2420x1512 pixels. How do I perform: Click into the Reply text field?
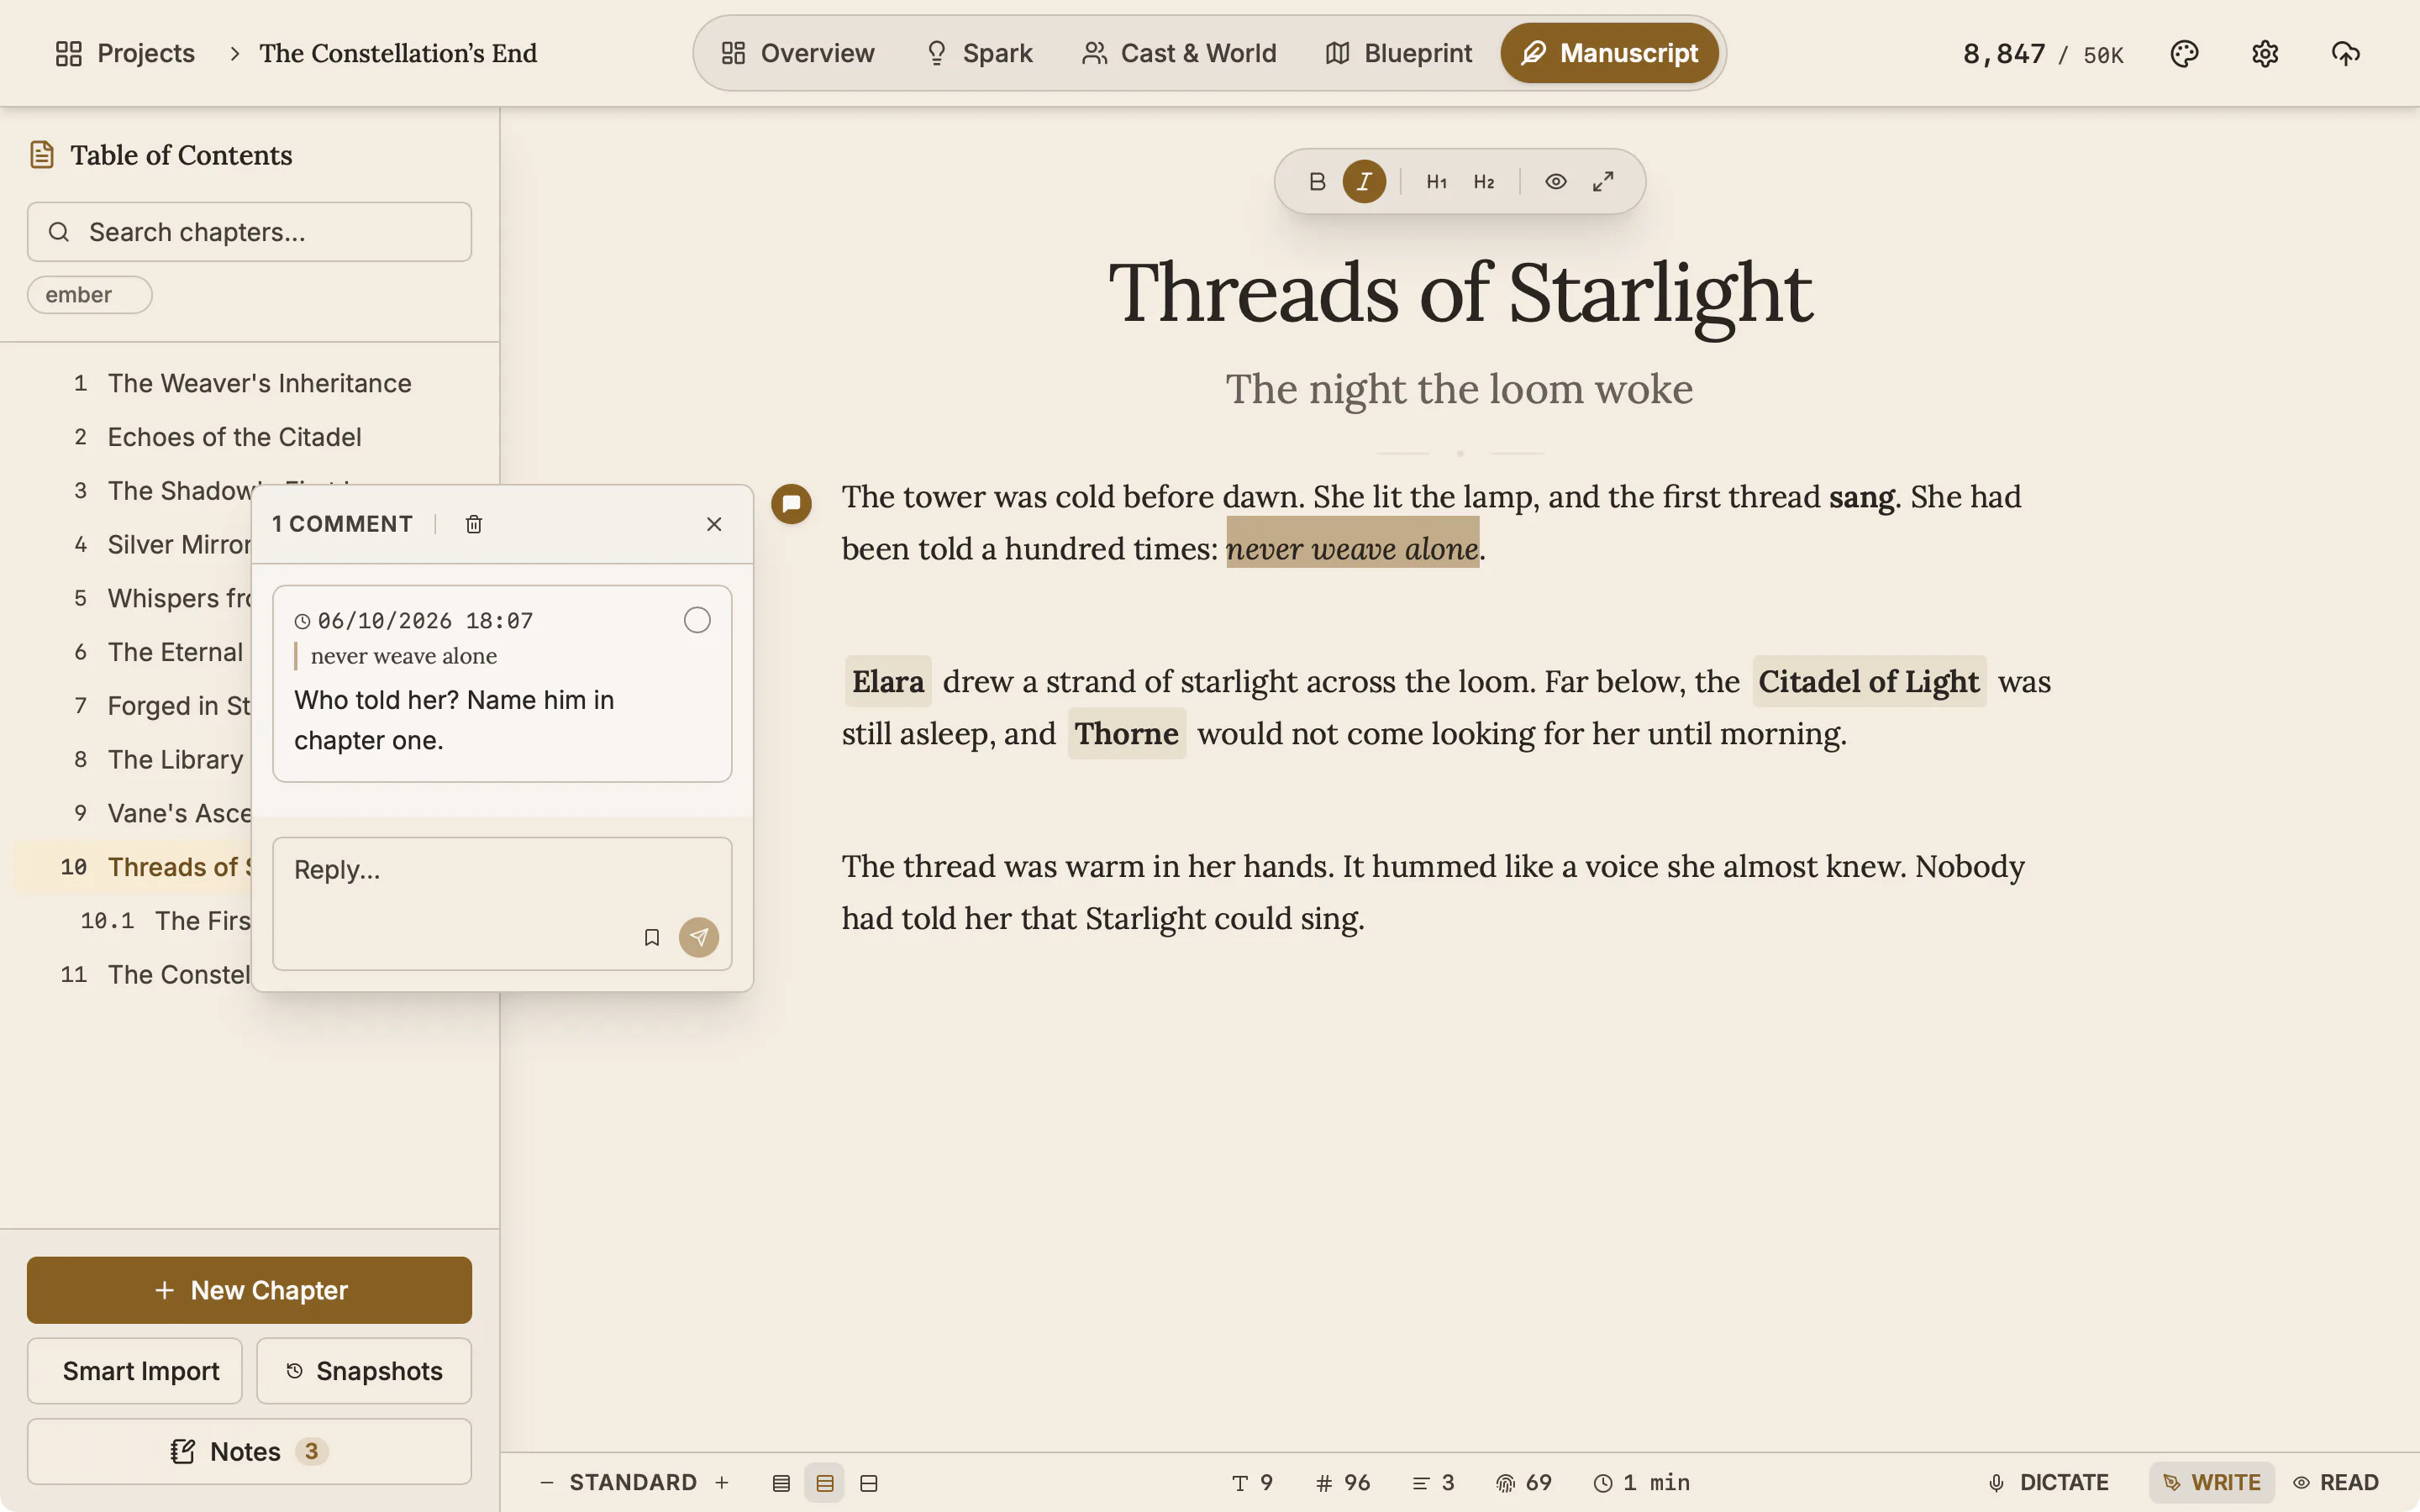(502, 903)
